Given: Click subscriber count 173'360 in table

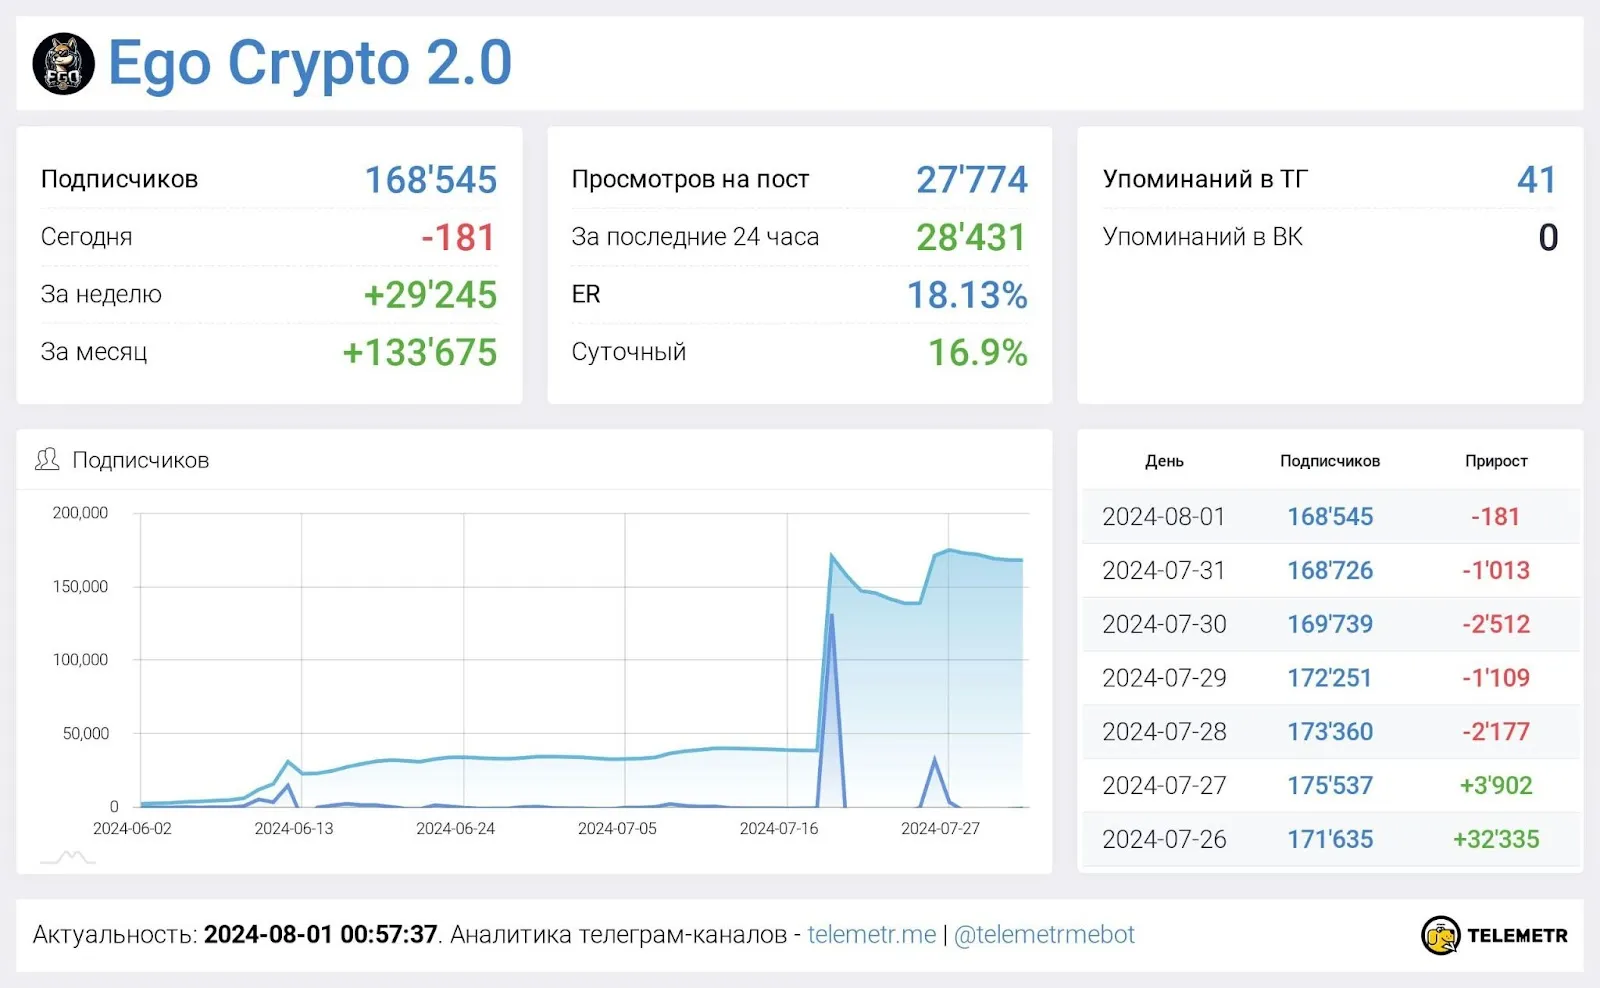Looking at the screenshot, I should [1330, 732].
